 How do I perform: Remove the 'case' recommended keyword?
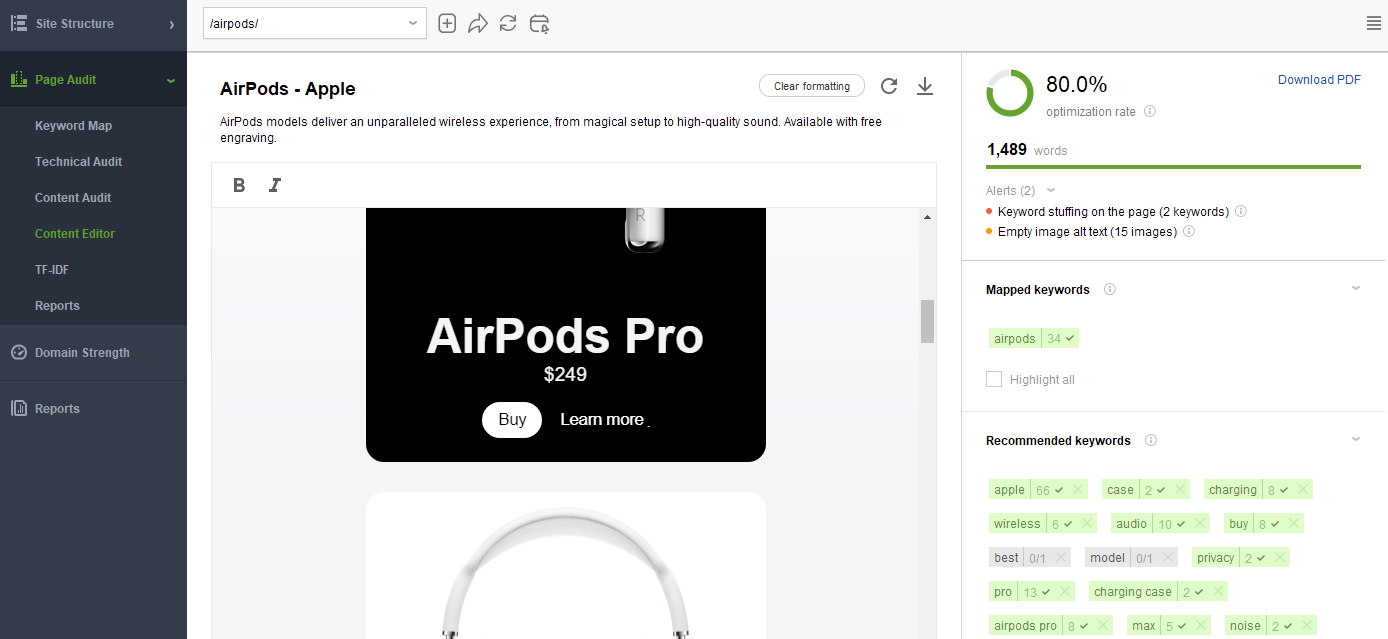[1181, 490]
